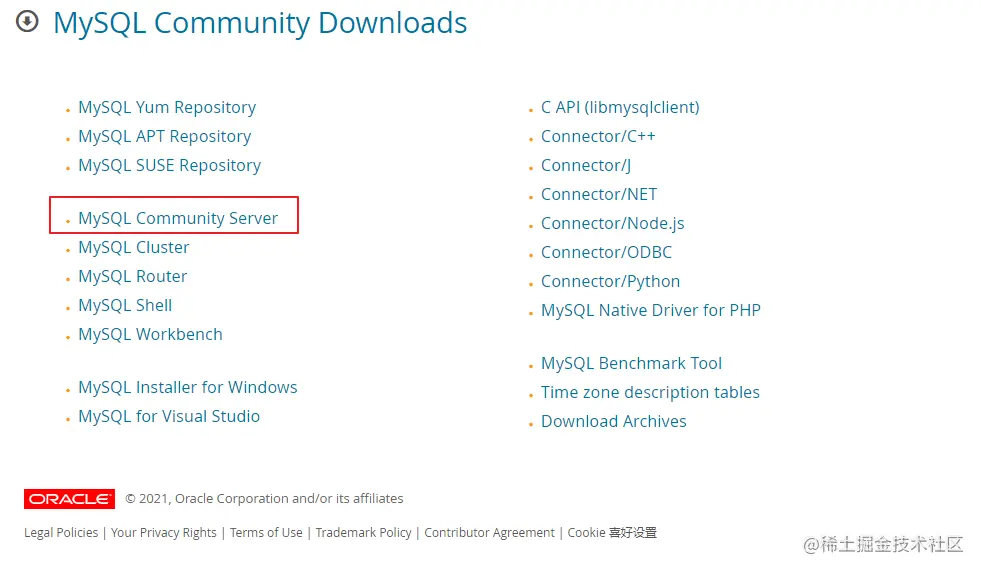This screenshot has width=981, height=572.
Task: Open Connector/NET link
Action: pyautogui.click(x=599, y=194)
